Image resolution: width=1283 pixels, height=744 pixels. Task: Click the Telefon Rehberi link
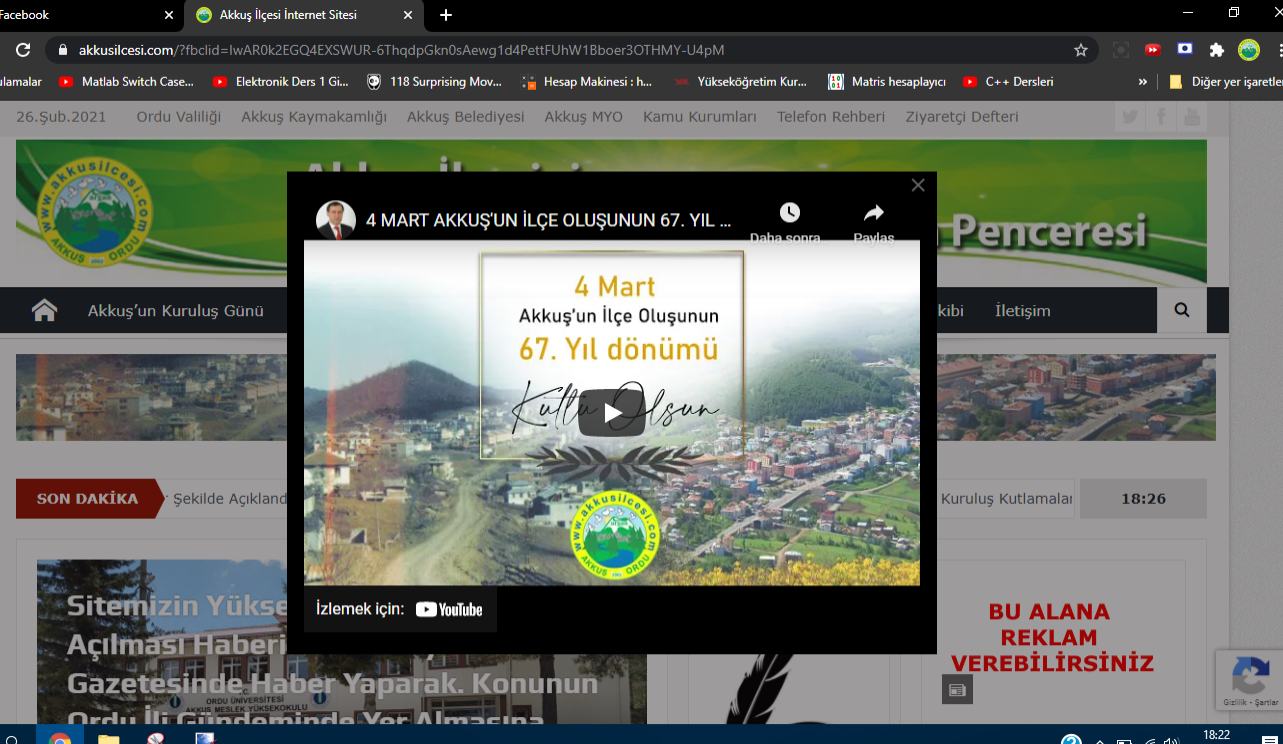tap(830, 117)
